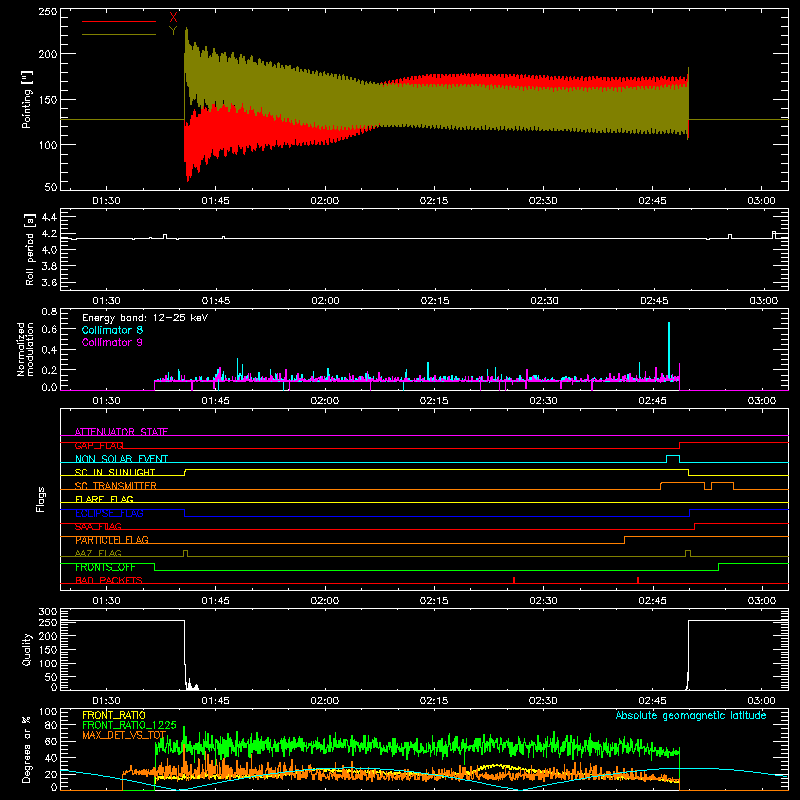The height and width of the screenshot is (800, 800).
Task: Click the 02:45 tick under Flags plot
Action: point(652,601)
